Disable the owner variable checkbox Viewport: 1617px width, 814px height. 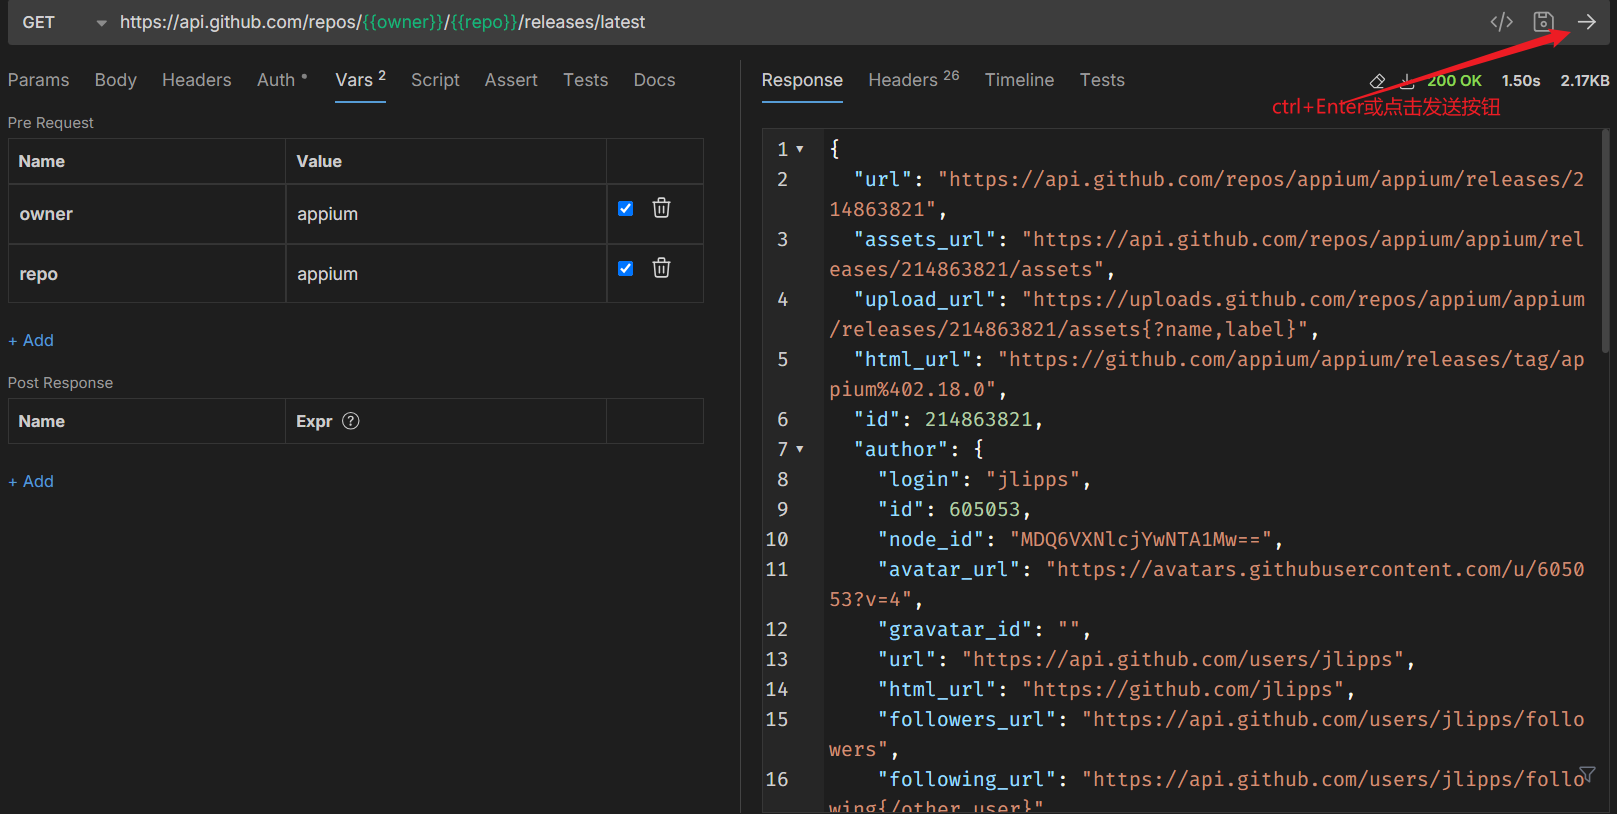coord(625,208)
